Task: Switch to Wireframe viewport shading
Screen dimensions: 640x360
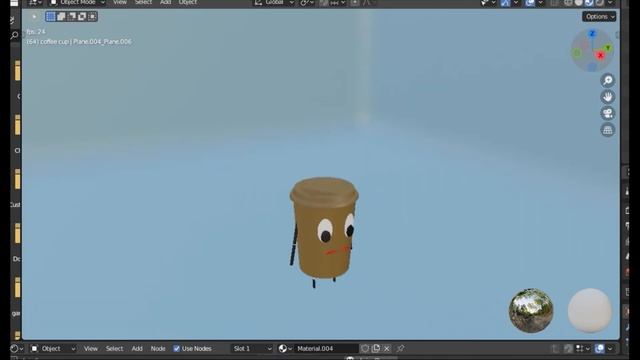Action: tap(568, 3)
